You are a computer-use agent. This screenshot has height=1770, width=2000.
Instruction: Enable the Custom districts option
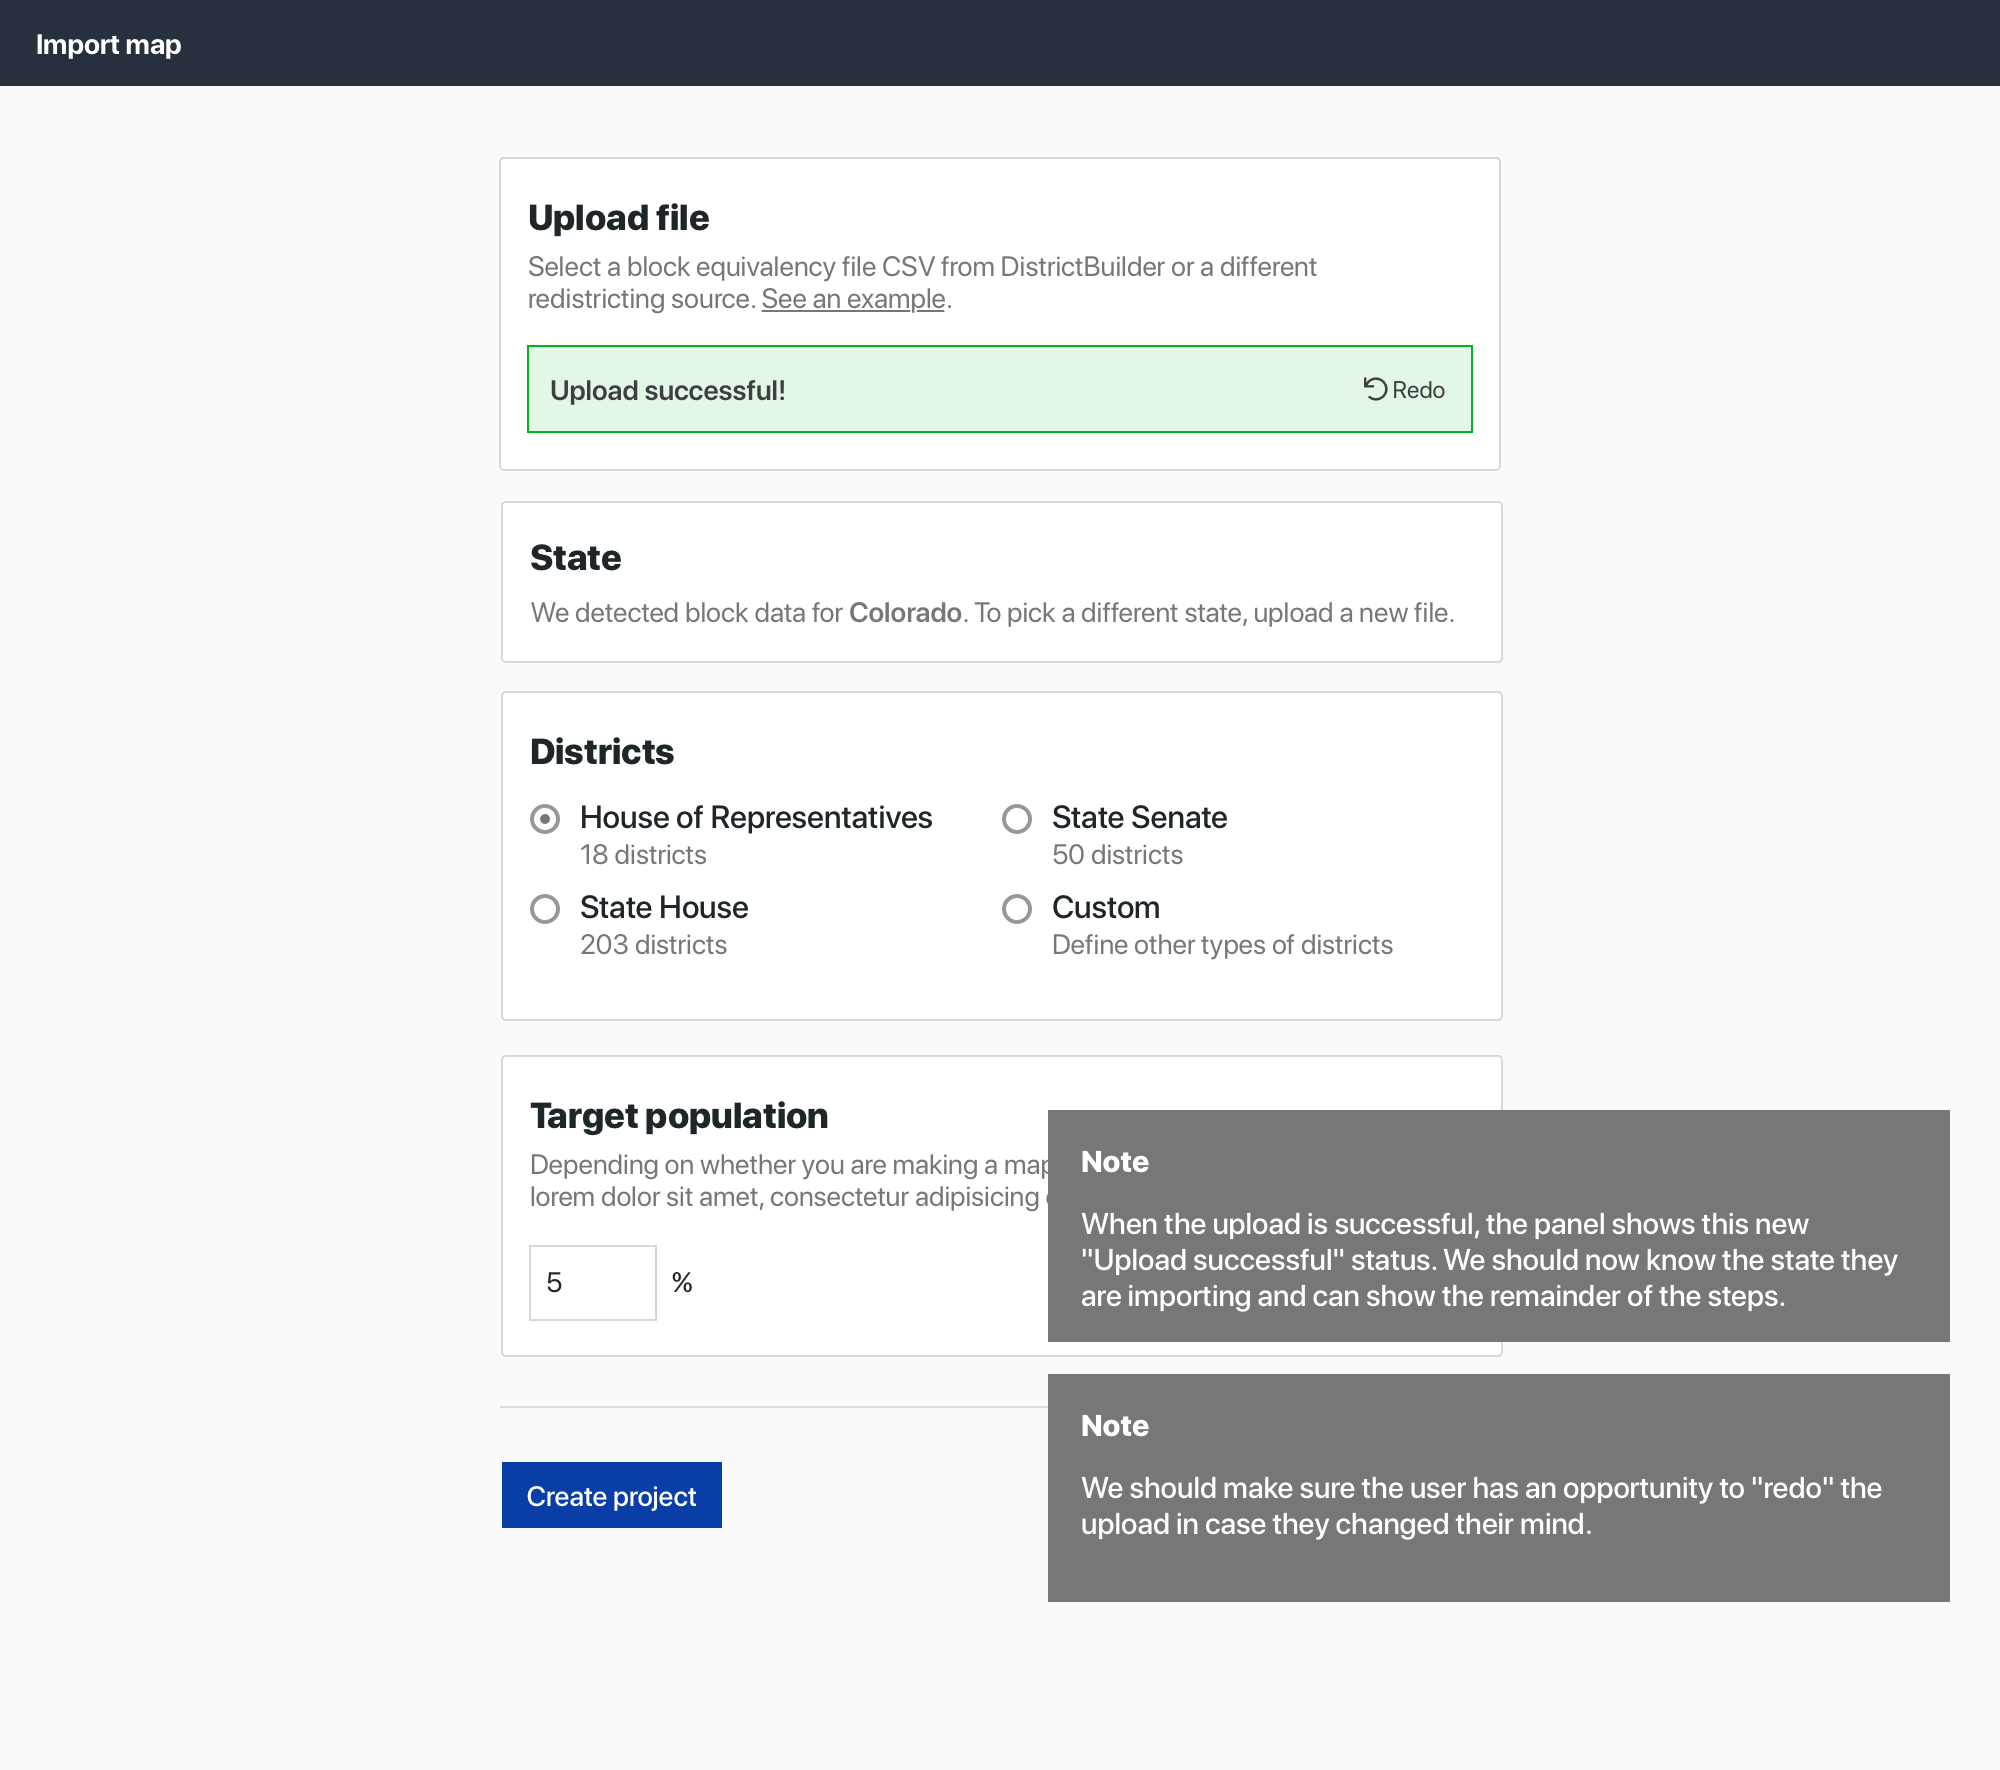pos(1017,909)
